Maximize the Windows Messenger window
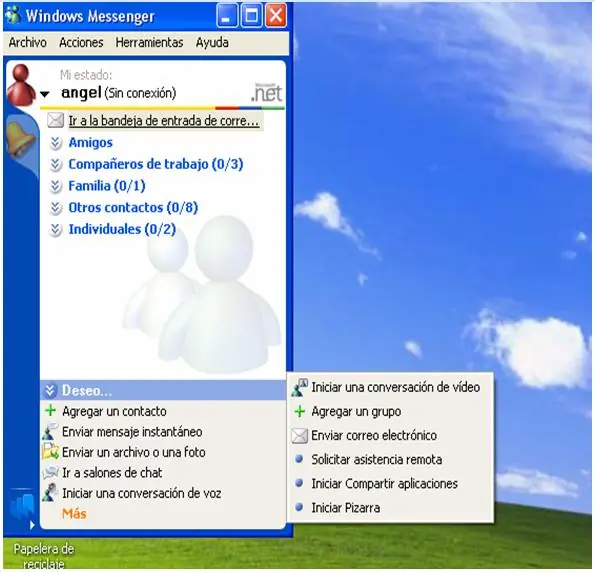Image resolution: width=595 pixels, height=572 pixels. pos(251,16)
